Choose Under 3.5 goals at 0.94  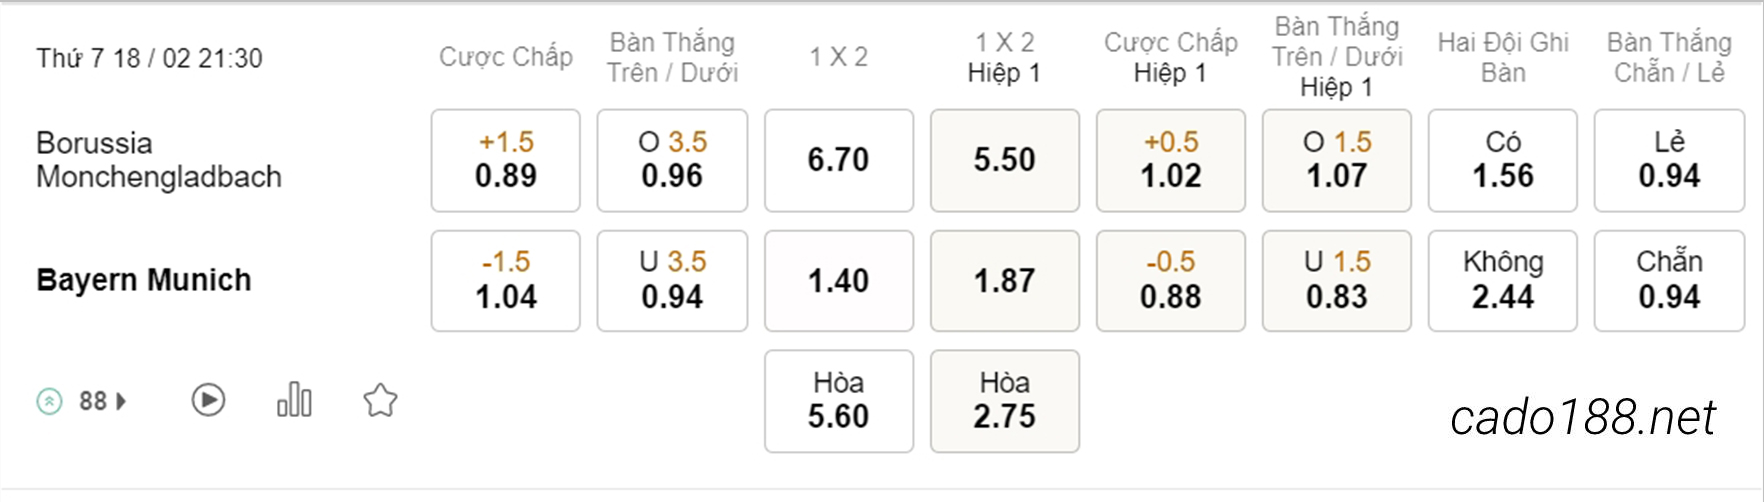pos(672,281)
